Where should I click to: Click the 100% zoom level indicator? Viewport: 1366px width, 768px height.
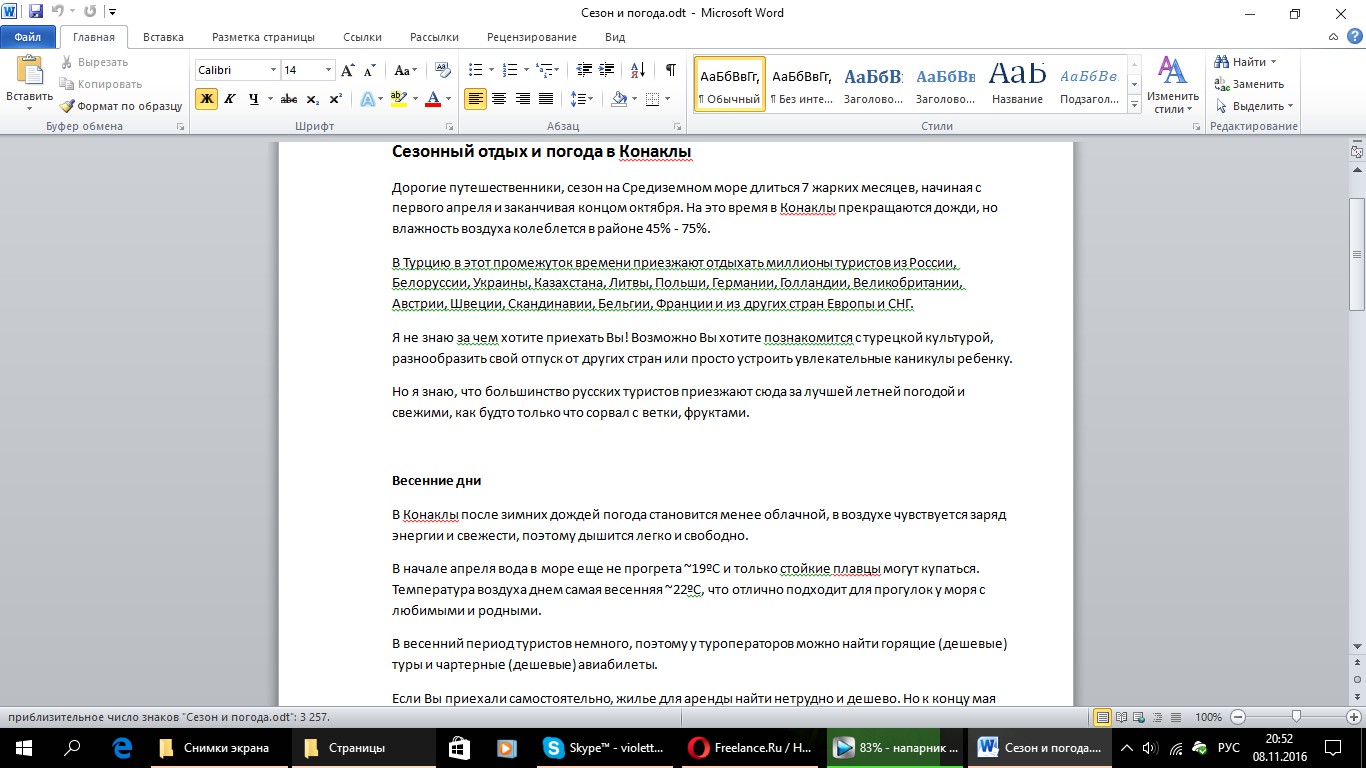[1208, 717]
